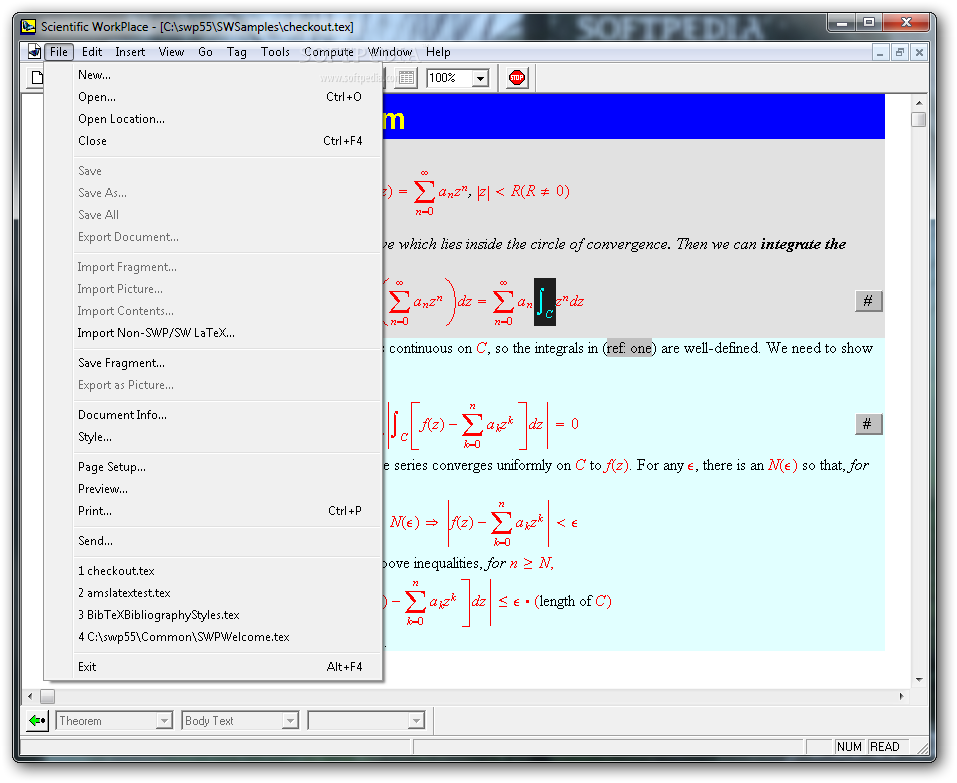Screen dimensions: 957x783
Task: Click the ref: one cross-reference
Action: (629, 348)
